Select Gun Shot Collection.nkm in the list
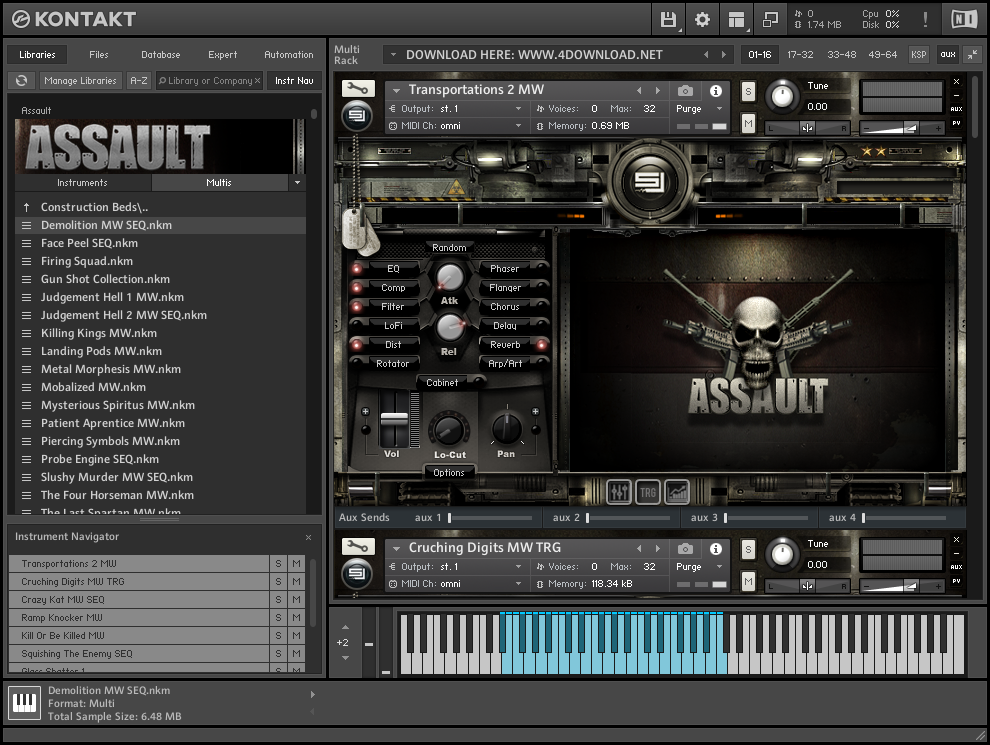990x745 pixels. [x=160, y=279]
